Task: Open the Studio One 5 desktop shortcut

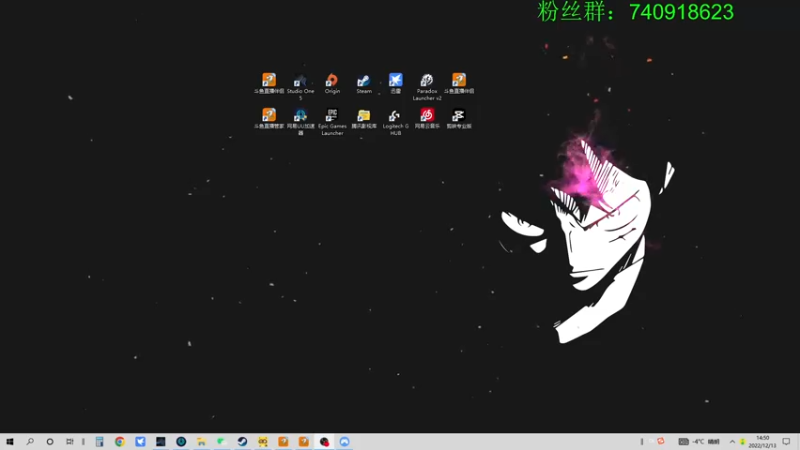Action: 300,86
